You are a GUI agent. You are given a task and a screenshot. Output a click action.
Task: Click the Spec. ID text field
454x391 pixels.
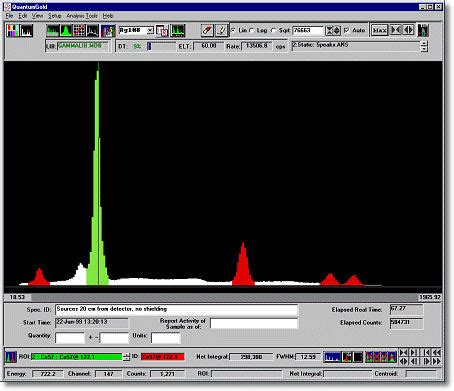point(176,309)
